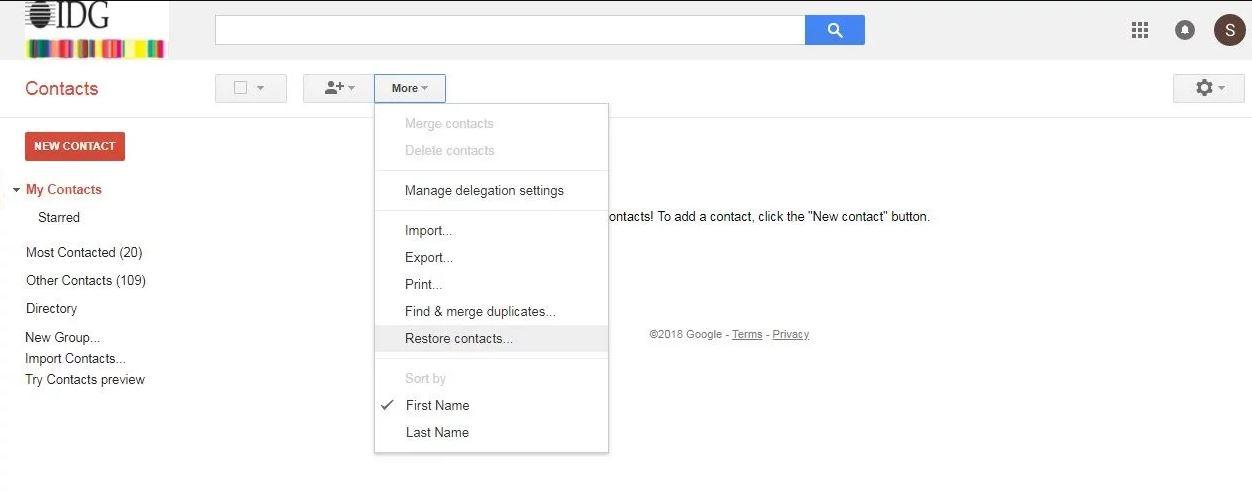The width and height of the screenshot is (1252, 499).
Task: Click the blue search magnifier button
Action: pos(834,30)
